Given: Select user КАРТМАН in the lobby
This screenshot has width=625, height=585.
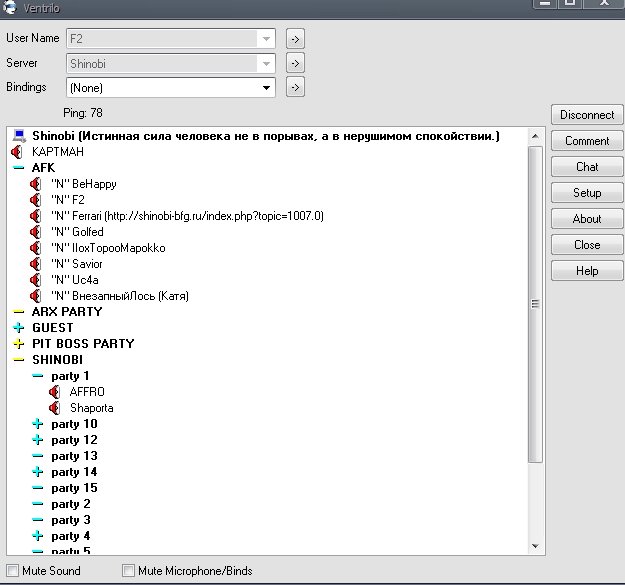Looking at the screenshot, I should [x=58, y=152].
